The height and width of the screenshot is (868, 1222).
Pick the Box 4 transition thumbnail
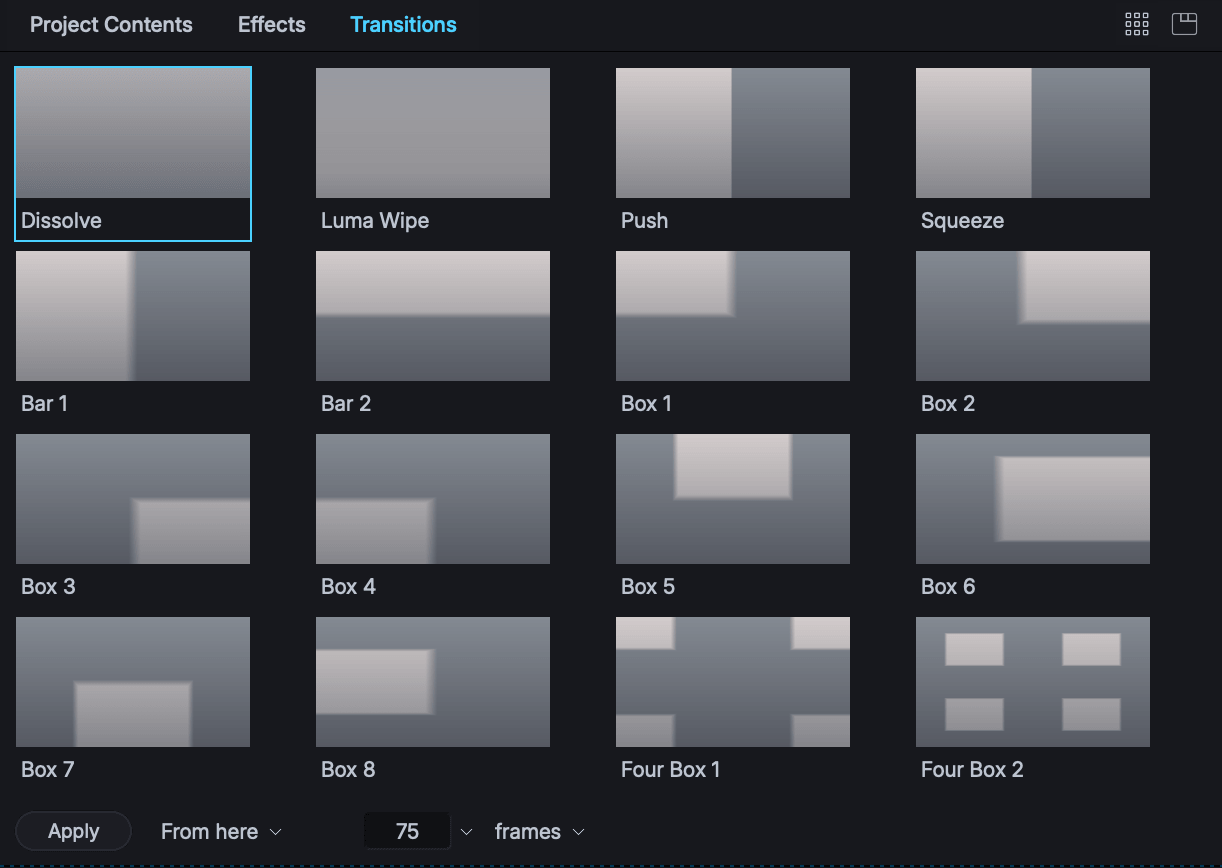433,499
